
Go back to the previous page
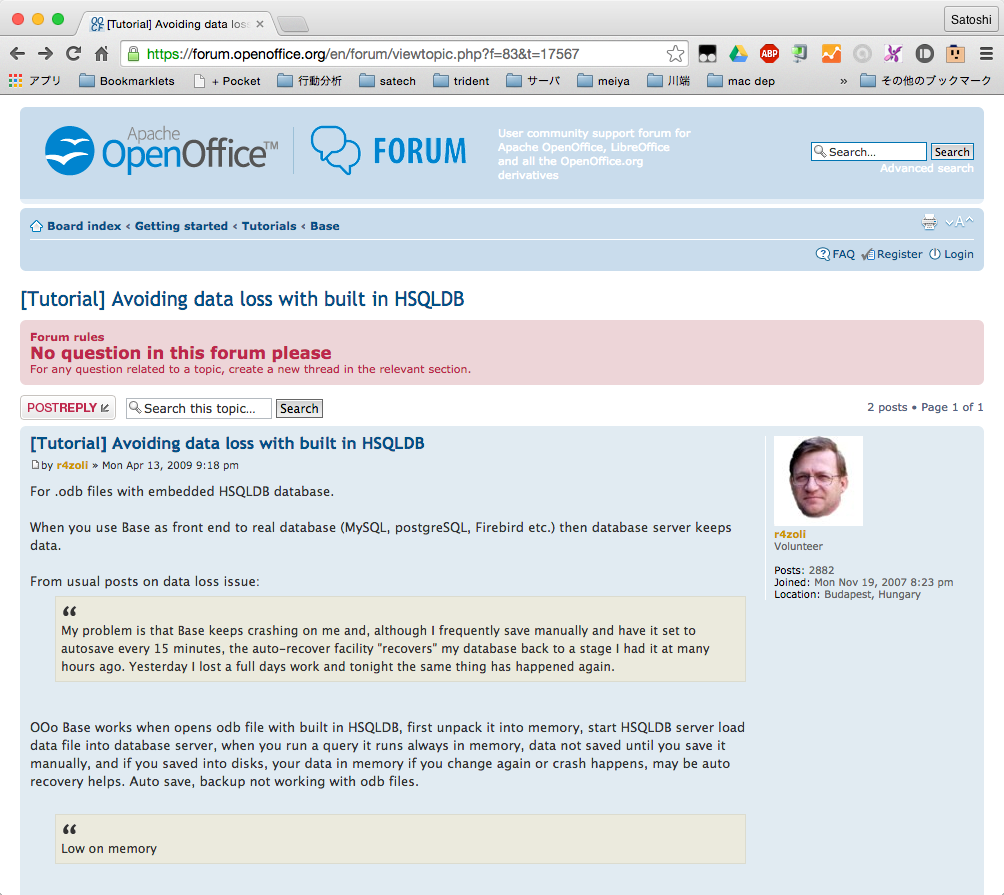(18, 54)
